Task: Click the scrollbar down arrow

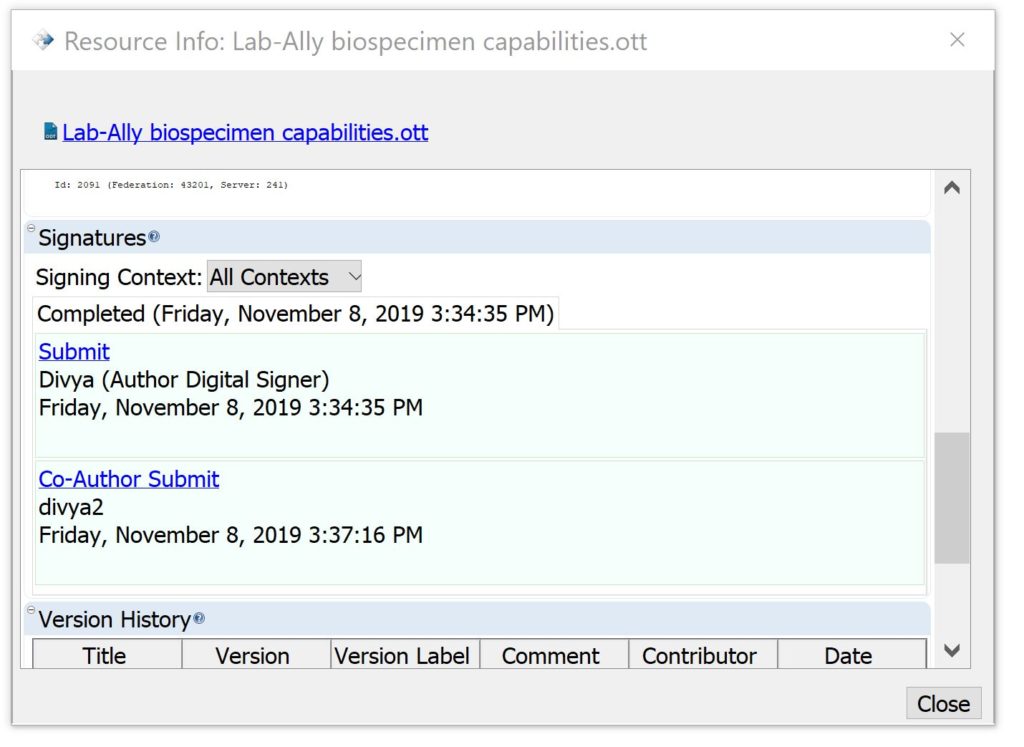Action: (x=952, y=651)
